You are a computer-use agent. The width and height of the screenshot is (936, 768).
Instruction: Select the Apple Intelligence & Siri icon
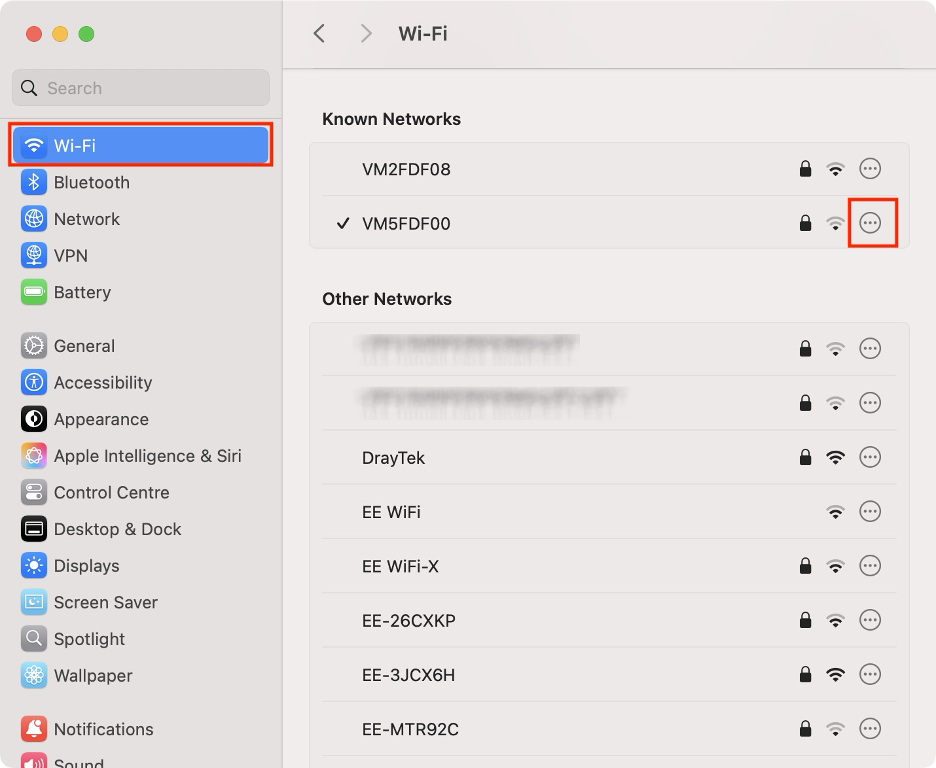33,455
